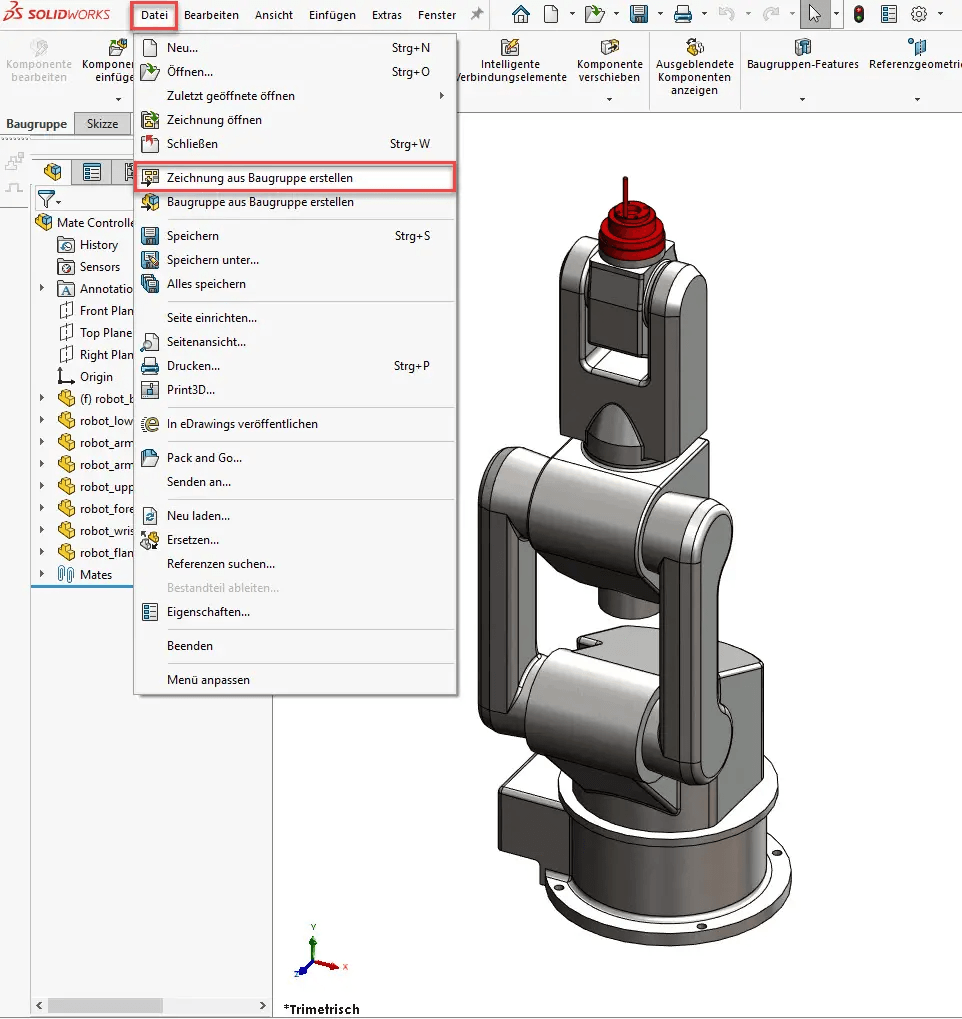962x1019 pixels.
Task: Open the Options gear icon
Action: pyautogui.click(x=920, y=14)
